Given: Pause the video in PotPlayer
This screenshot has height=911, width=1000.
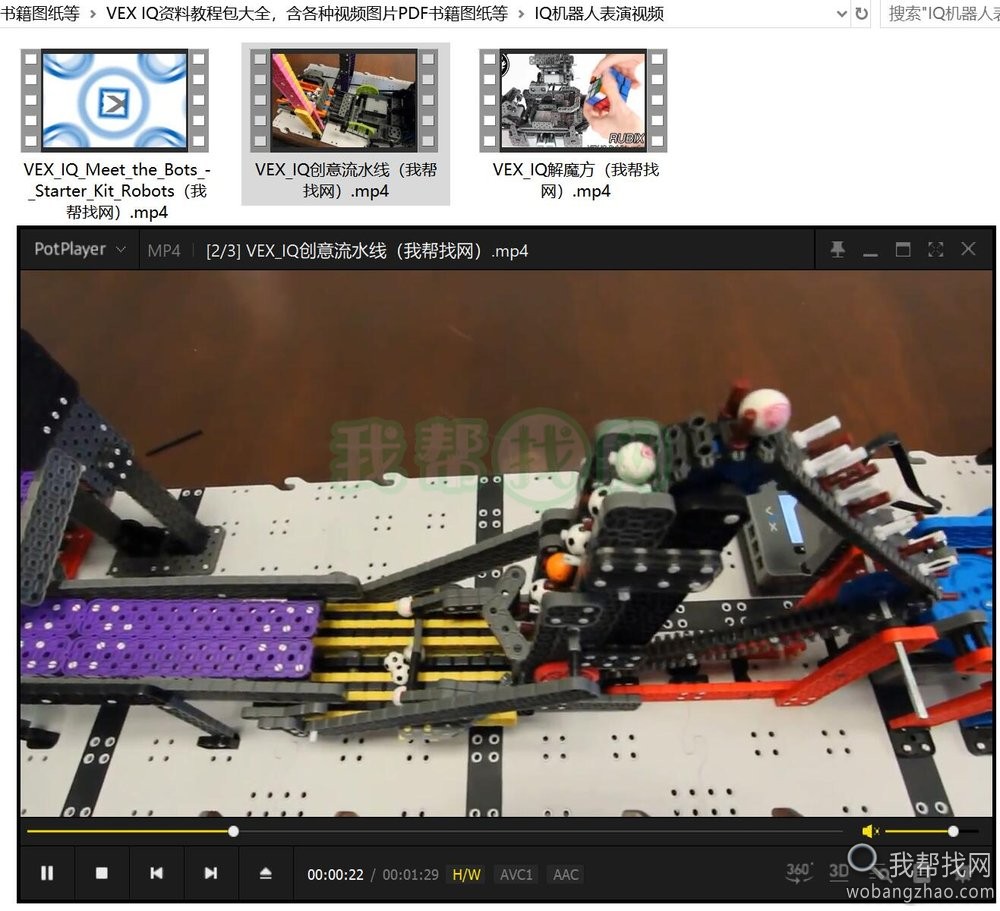Looking at the screenshot, I should click(x=47, y=873).
